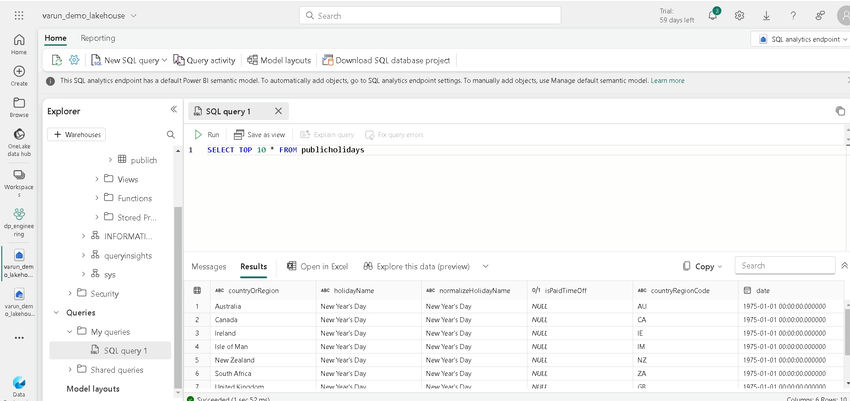Open the Copy dropdown in results
This screenshot has height=401, width=850.
click(x=703, y=266)
